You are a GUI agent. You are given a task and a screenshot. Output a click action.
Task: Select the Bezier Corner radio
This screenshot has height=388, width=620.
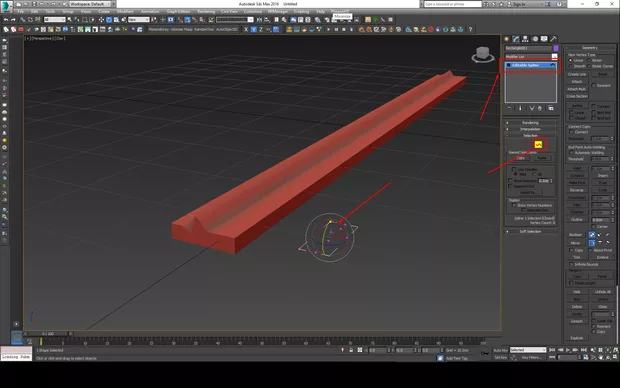coord(589,66)
